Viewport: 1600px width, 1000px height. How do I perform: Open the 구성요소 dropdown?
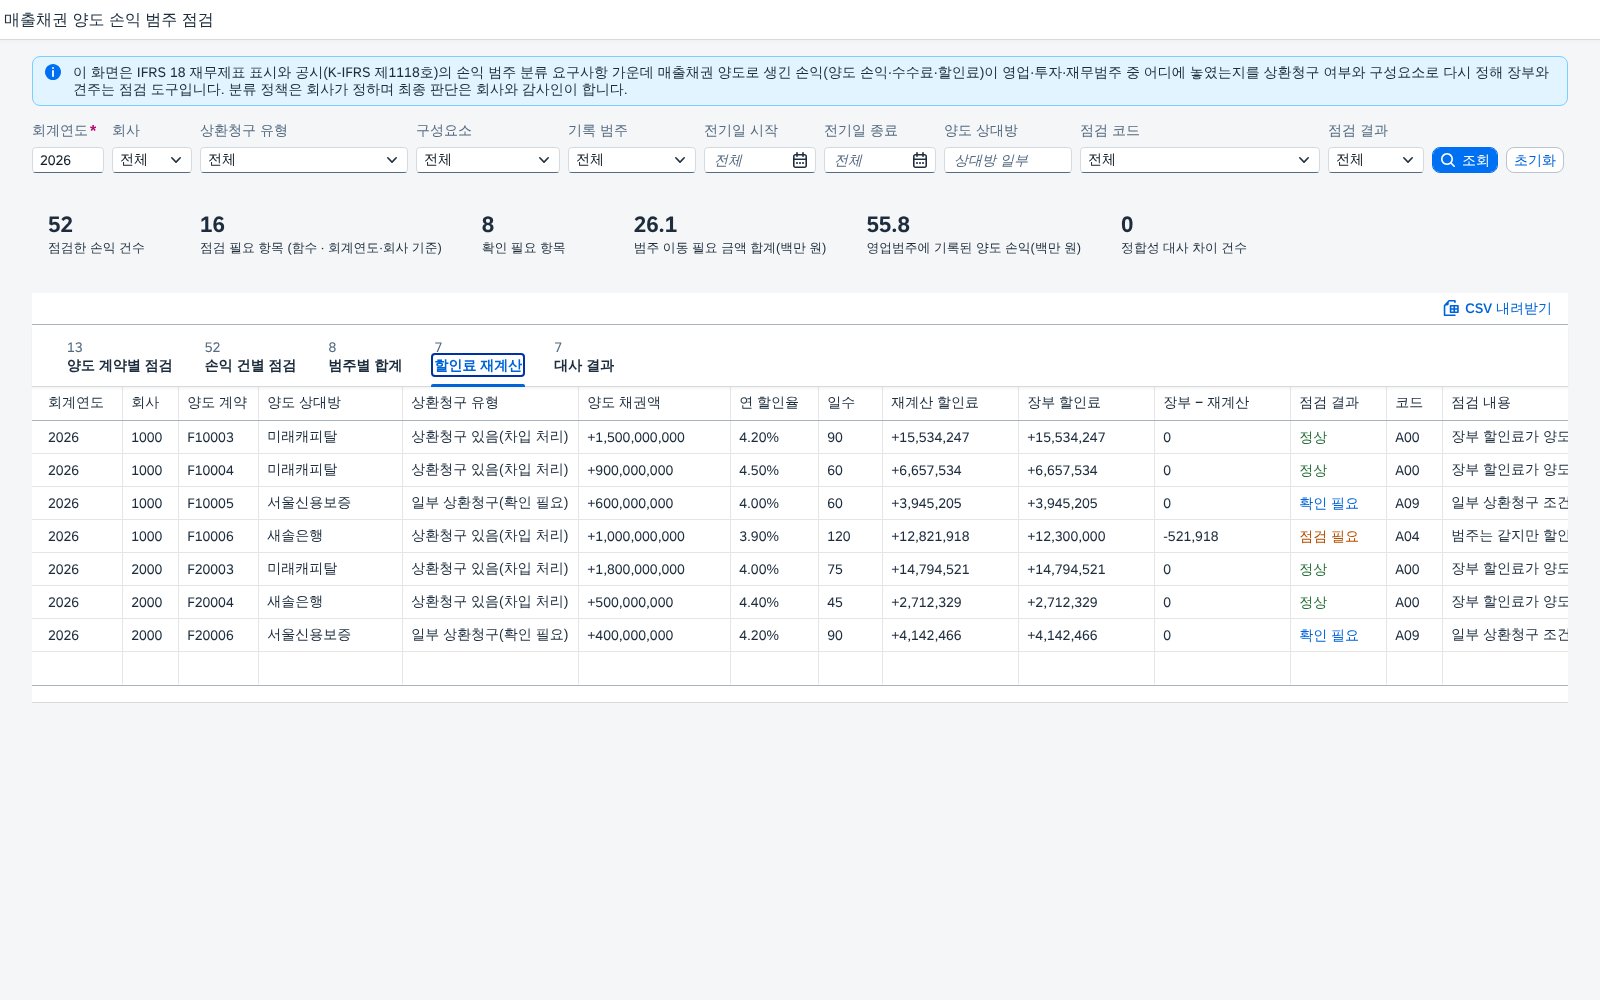pos(488,160)
